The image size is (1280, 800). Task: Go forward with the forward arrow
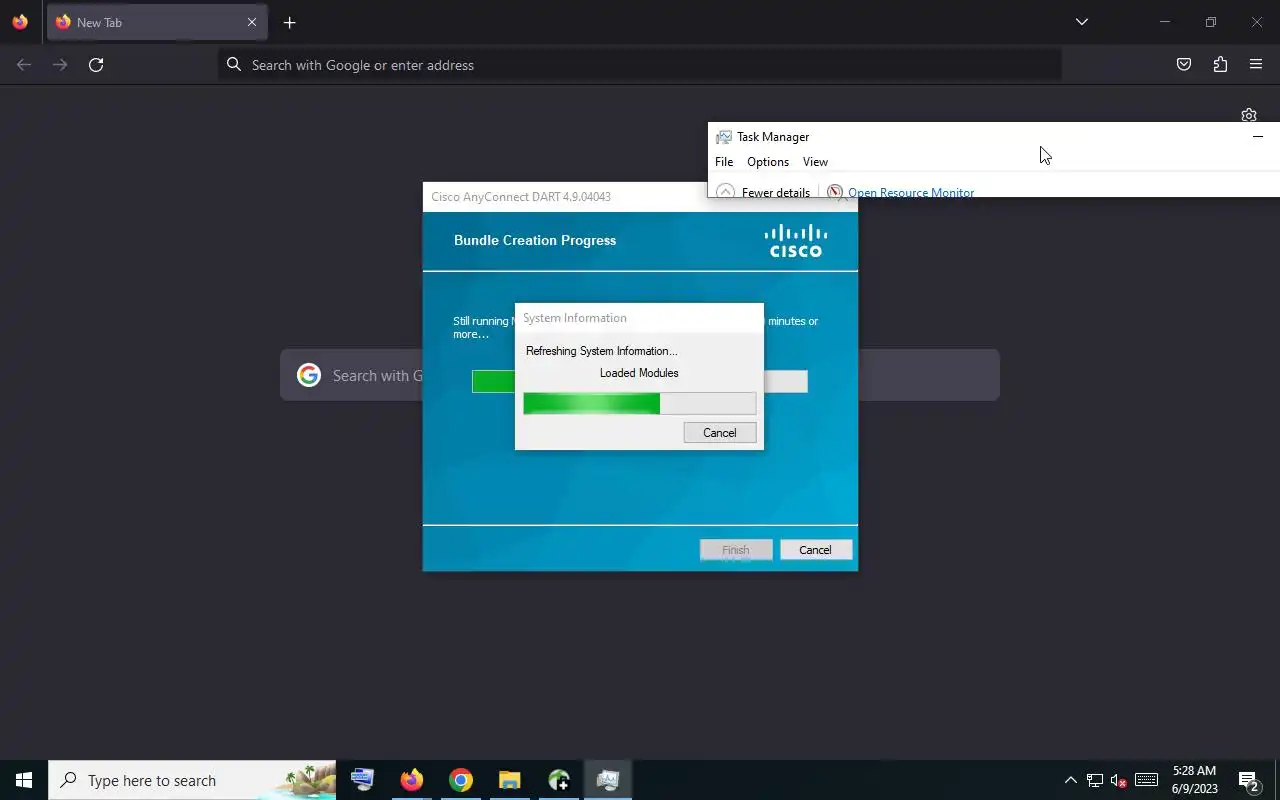point(60,65)
